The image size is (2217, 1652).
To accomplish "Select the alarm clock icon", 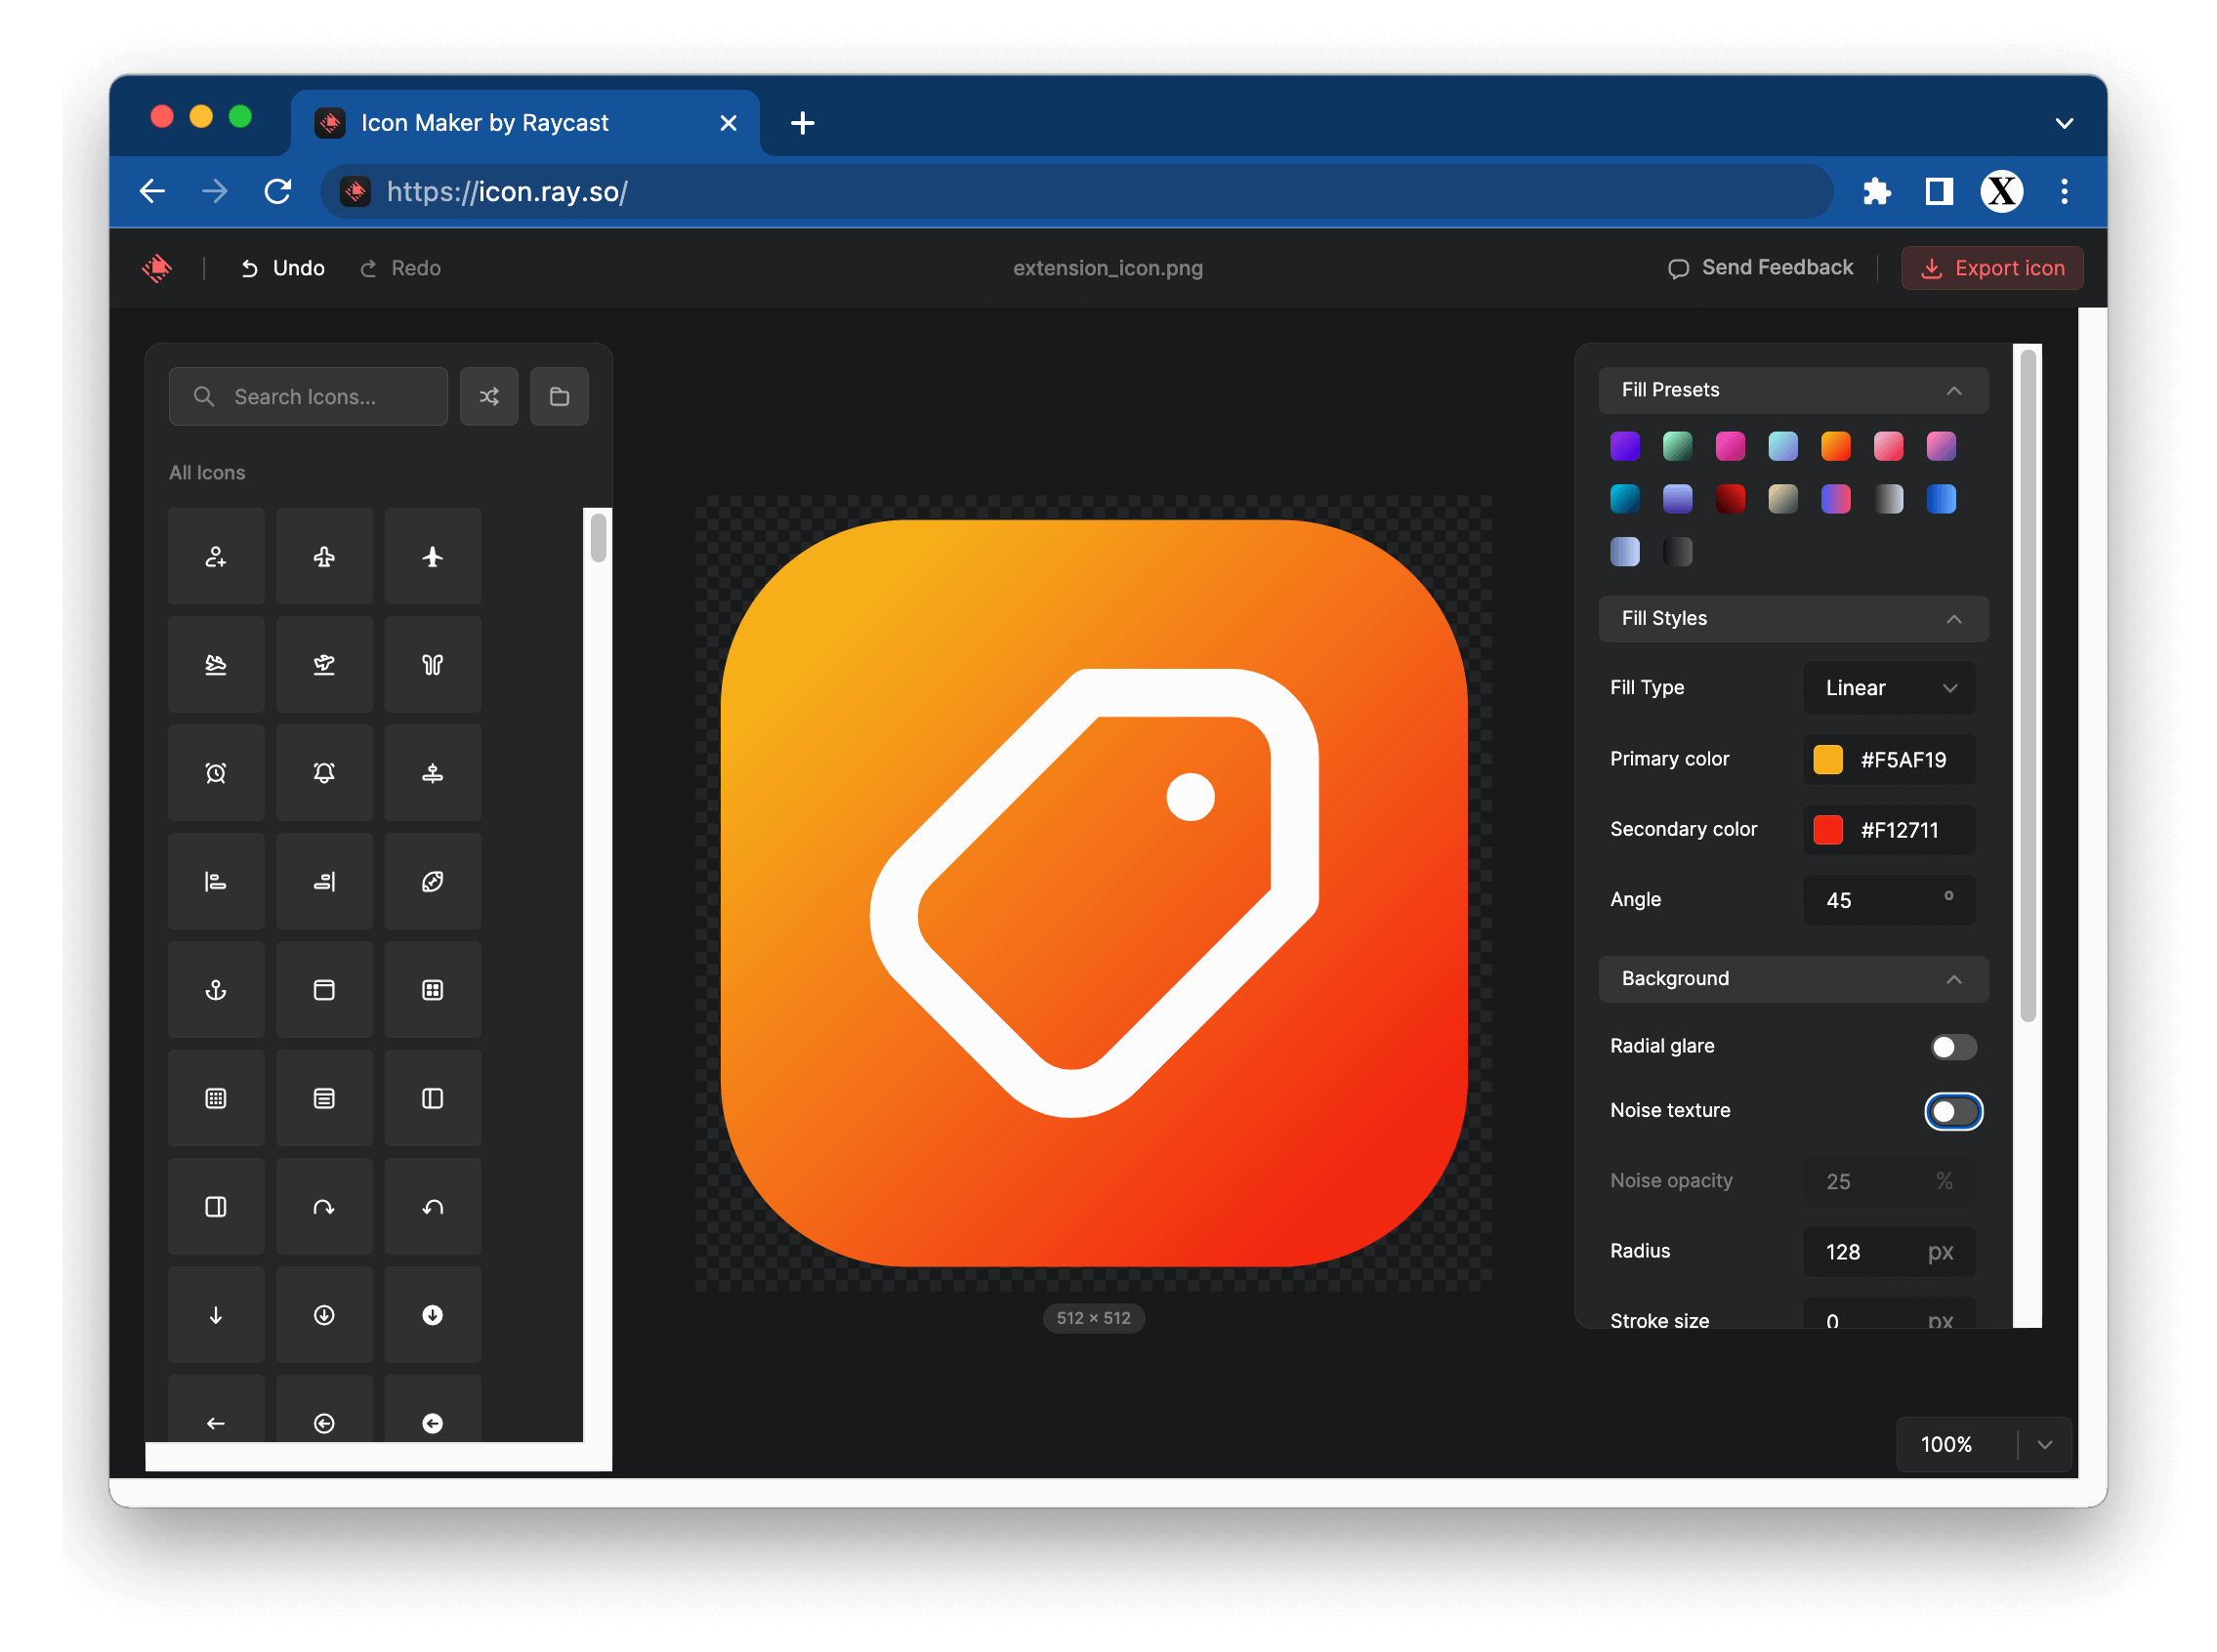I will tap(216, 773).
